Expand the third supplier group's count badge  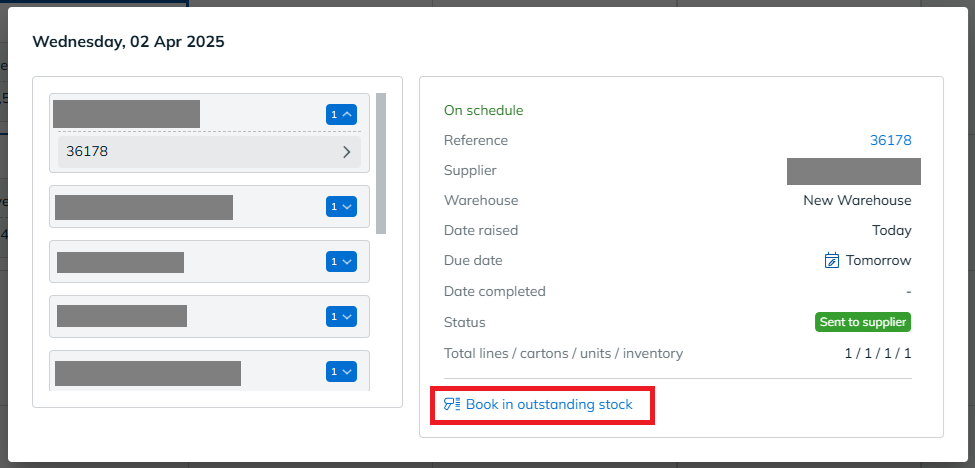(341, 262)
